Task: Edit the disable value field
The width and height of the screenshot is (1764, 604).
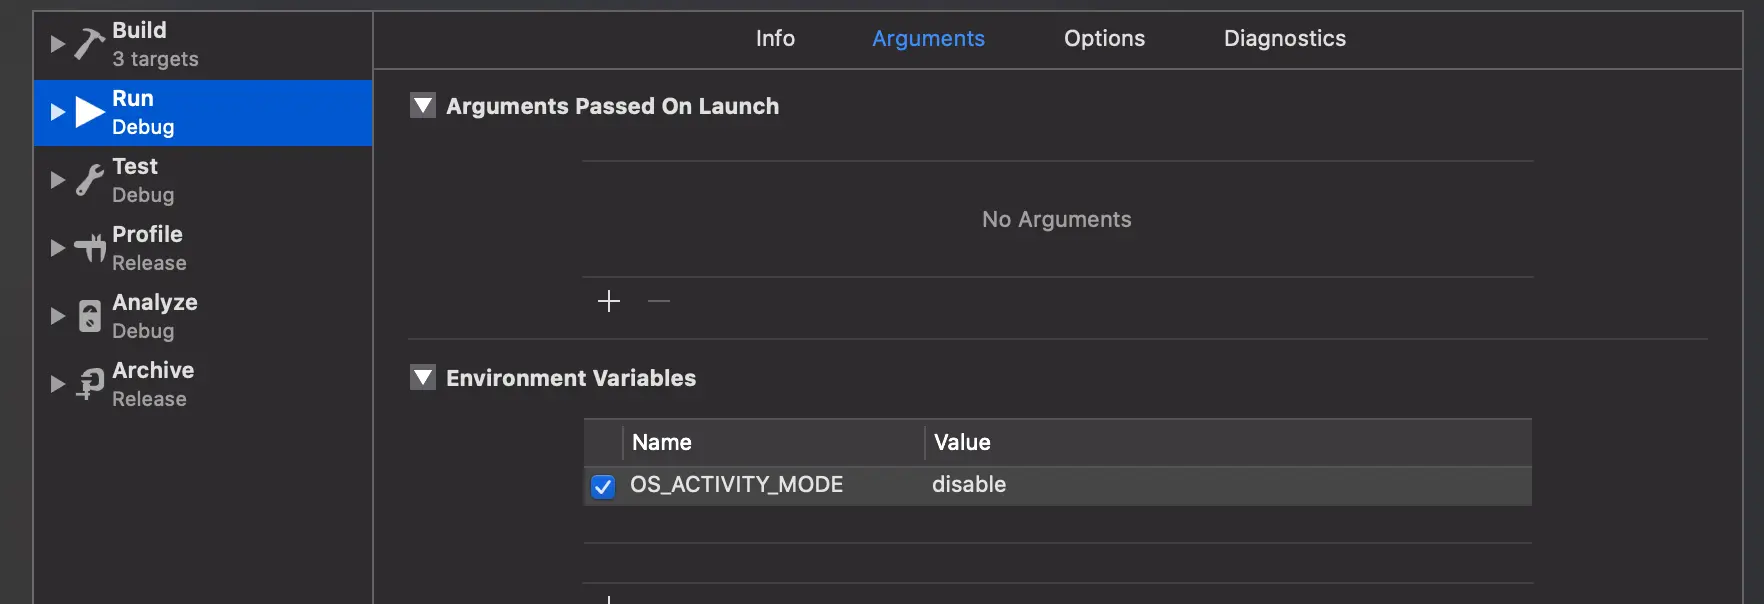Action: point(969,485)
